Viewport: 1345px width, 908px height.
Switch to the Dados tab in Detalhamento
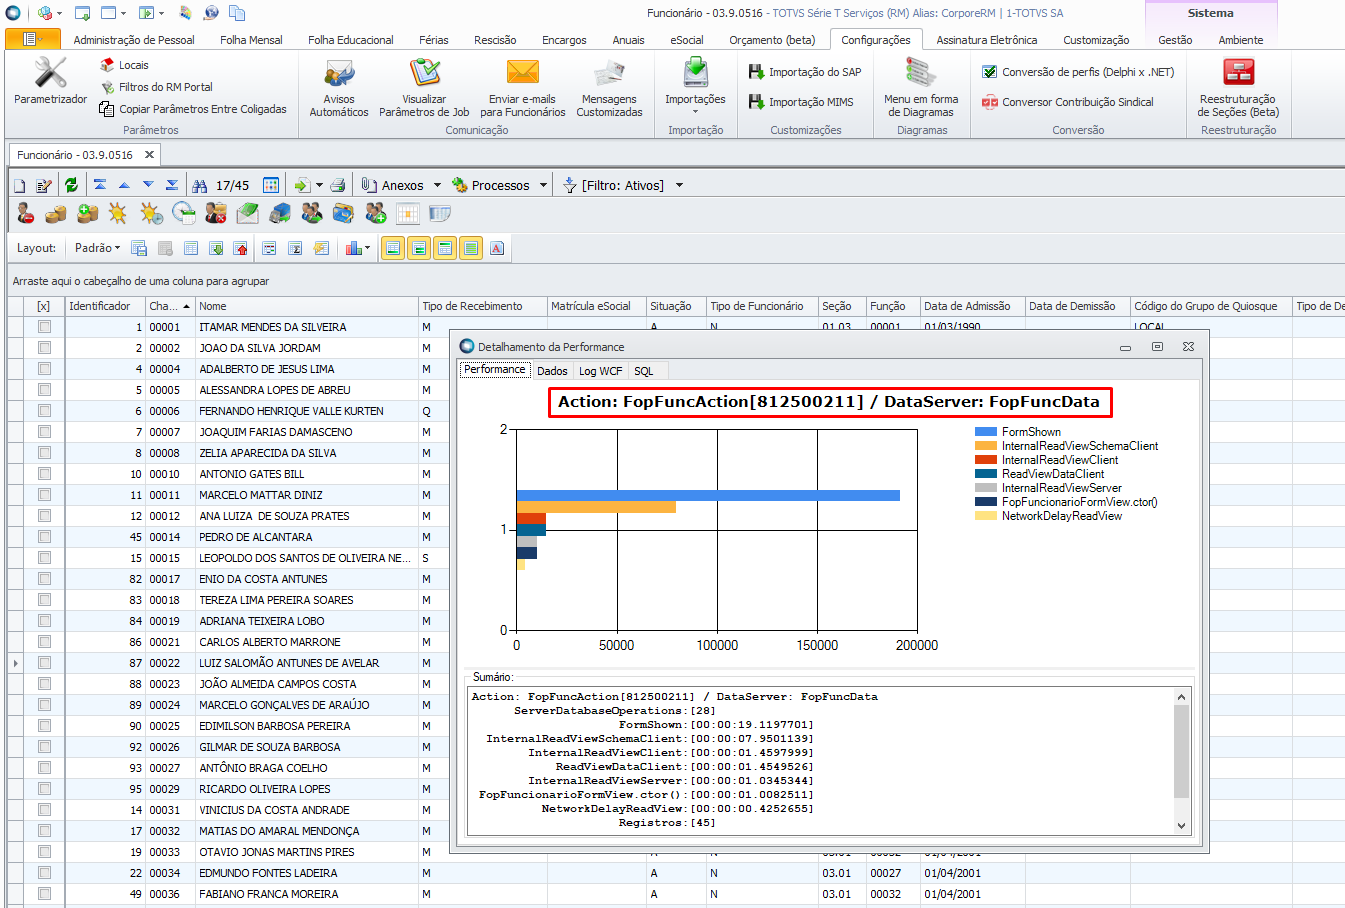pos(552,371)
